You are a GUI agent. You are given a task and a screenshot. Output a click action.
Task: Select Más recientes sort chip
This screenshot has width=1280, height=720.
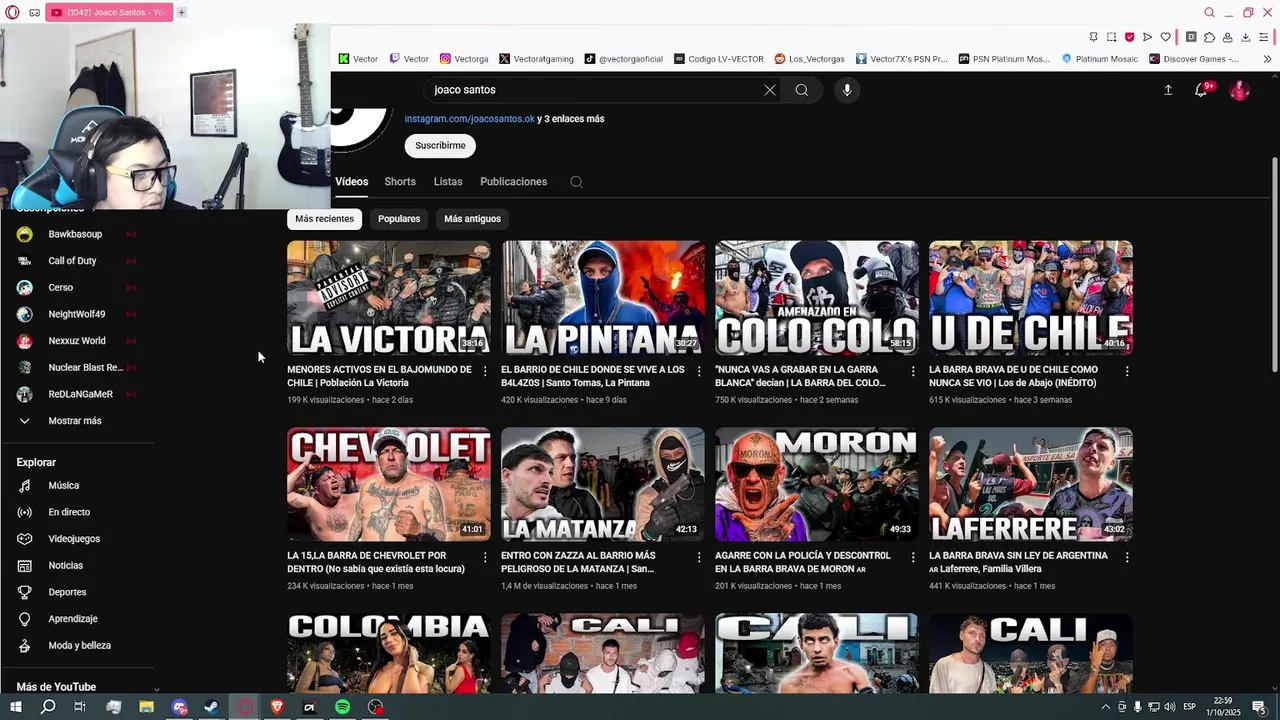324,219
